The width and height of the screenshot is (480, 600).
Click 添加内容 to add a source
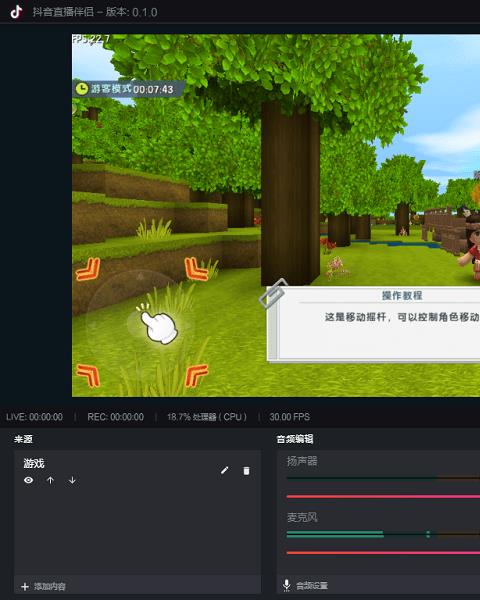pos(49,586)
